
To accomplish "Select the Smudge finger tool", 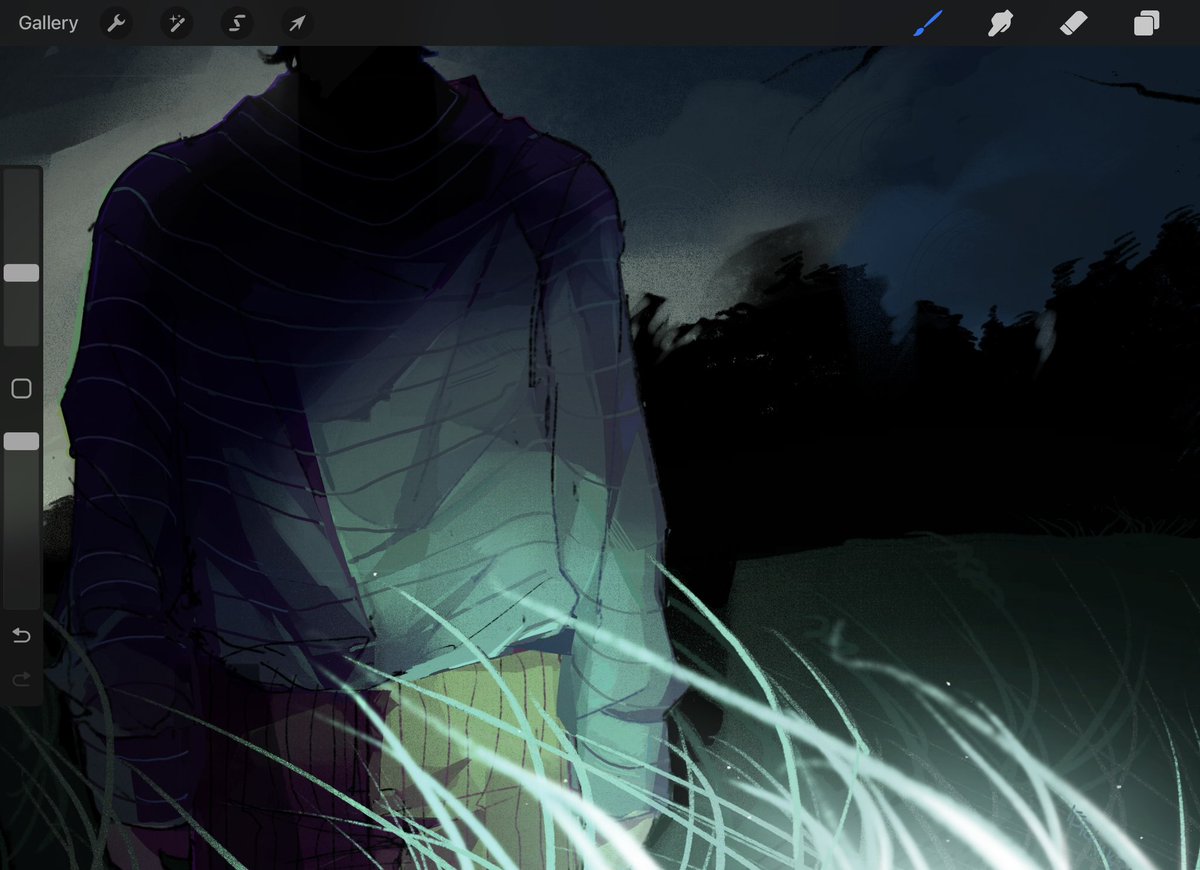I will [x=1000, y=23].
